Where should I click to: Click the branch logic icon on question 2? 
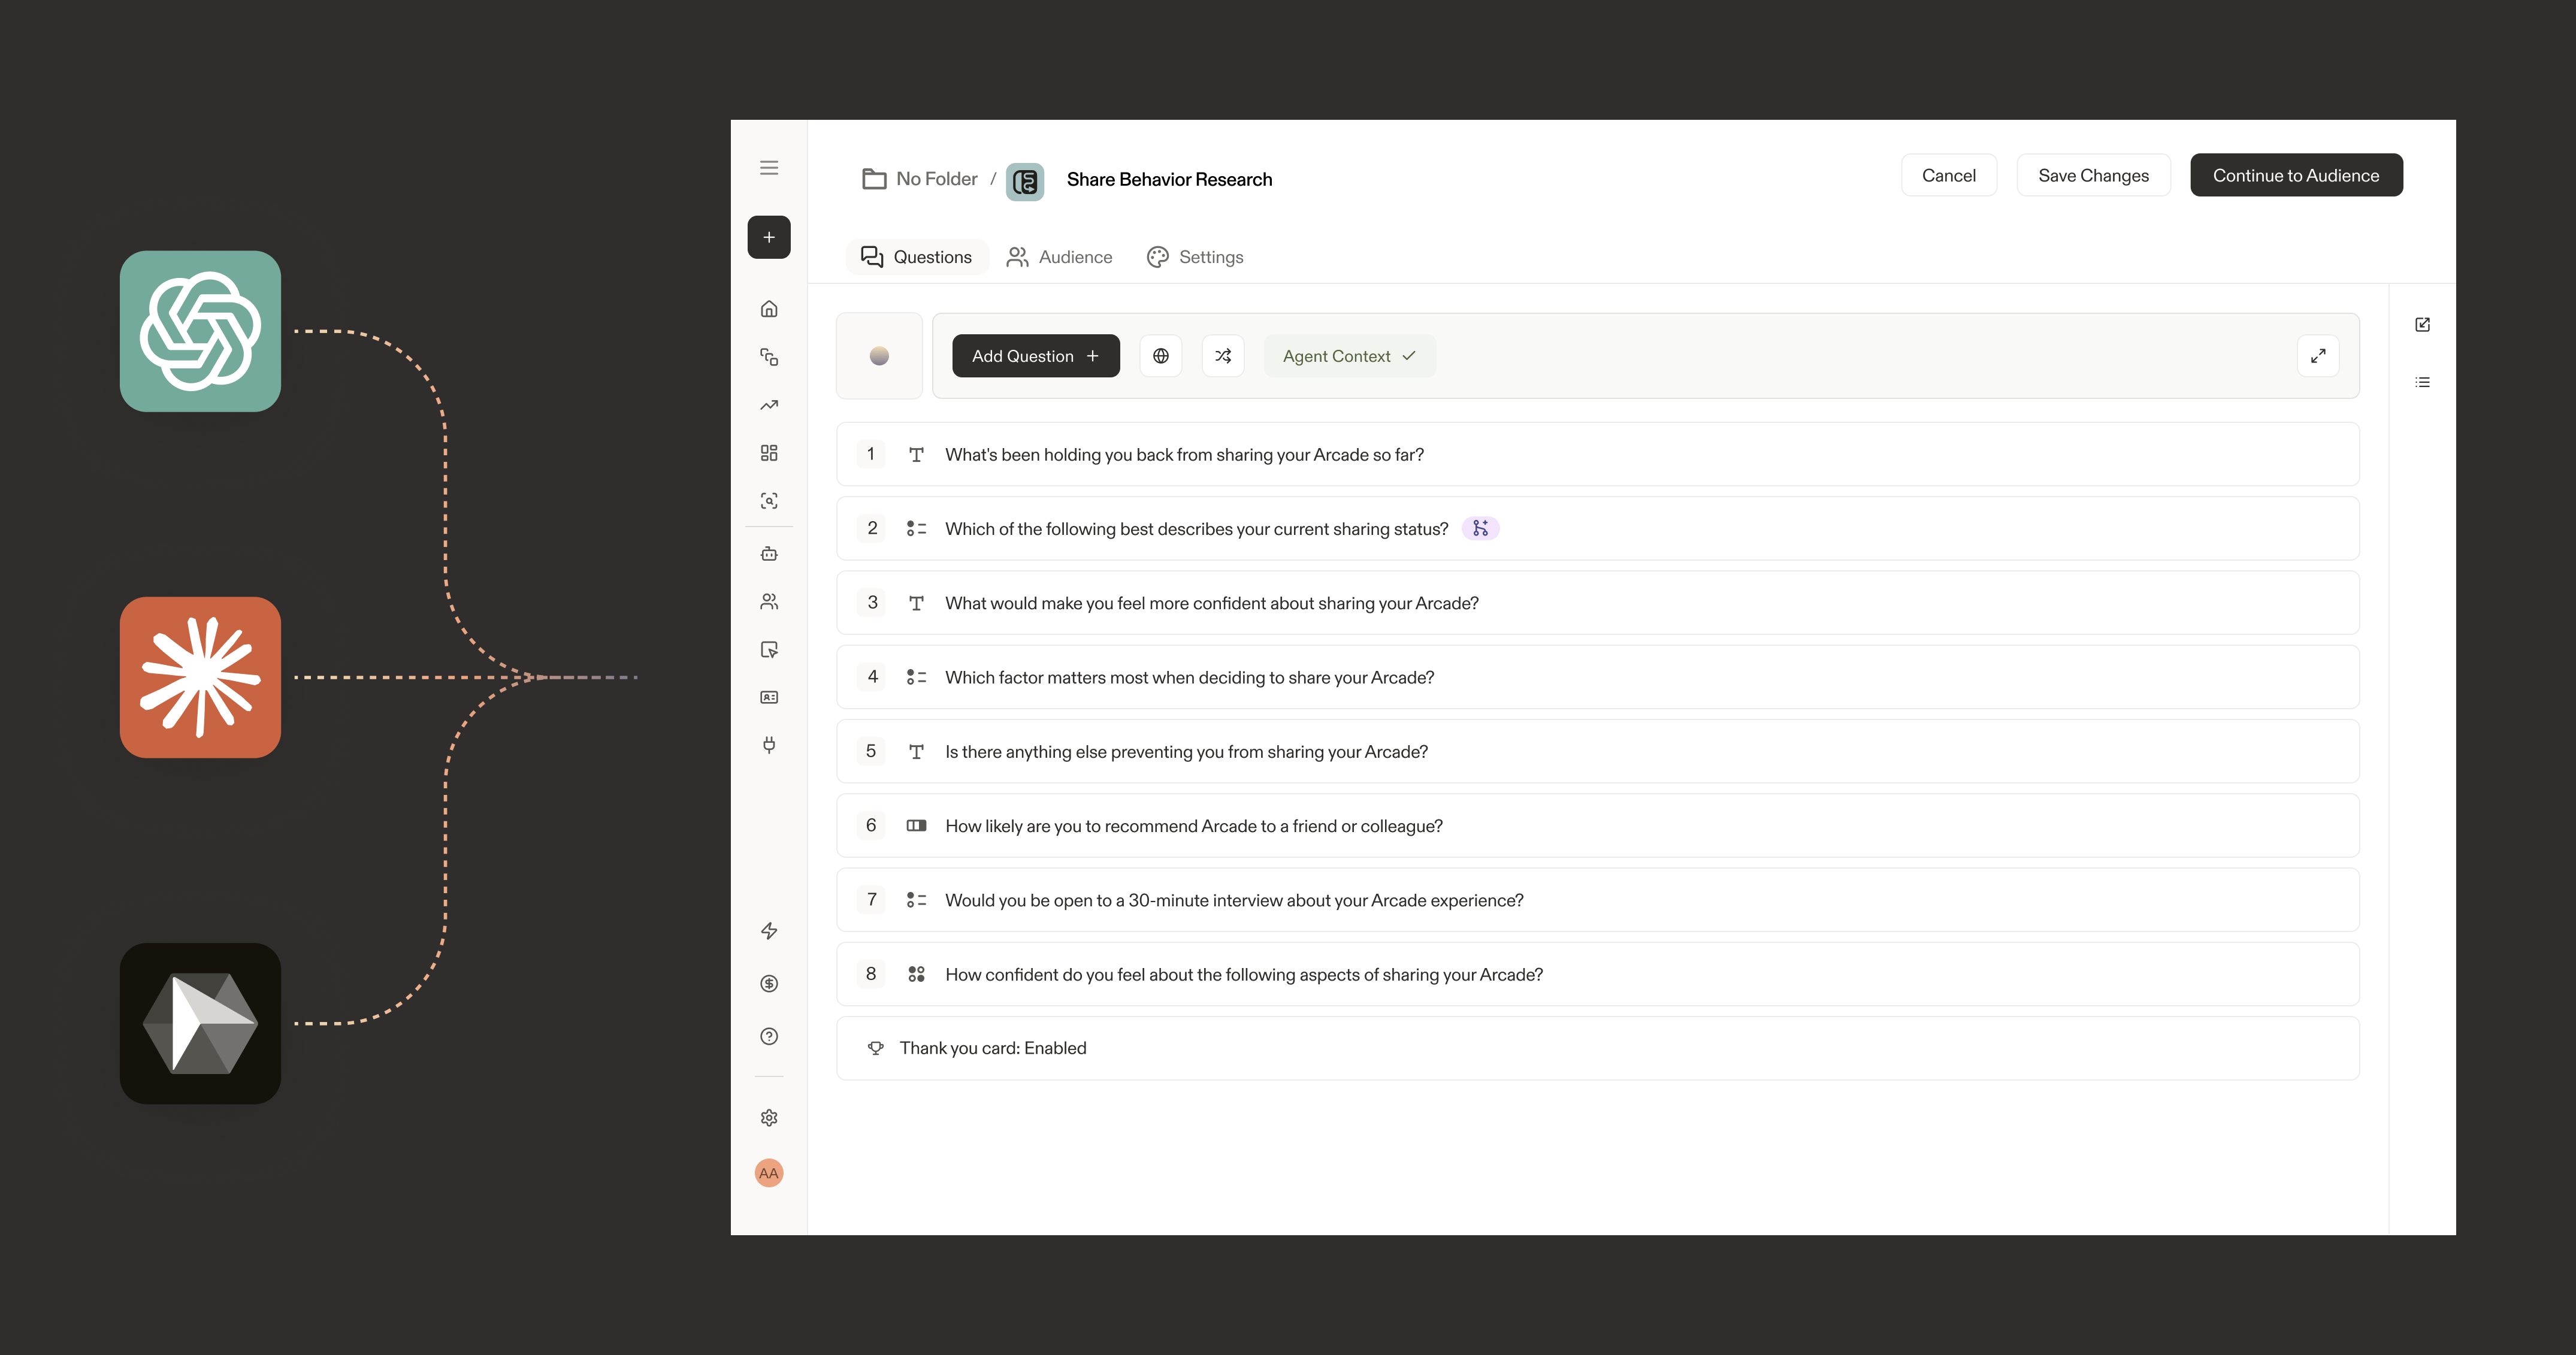pyautogui.click(x=1481, y=528)
